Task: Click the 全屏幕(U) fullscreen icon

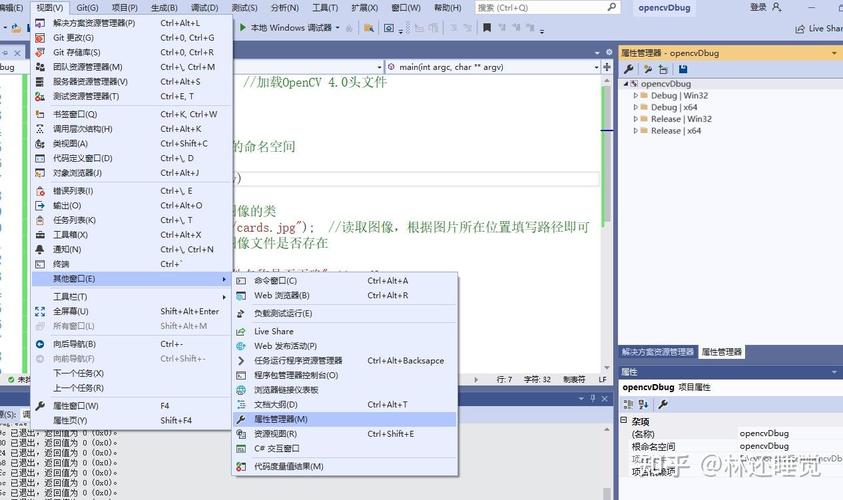Action: [x=40, y=311]
